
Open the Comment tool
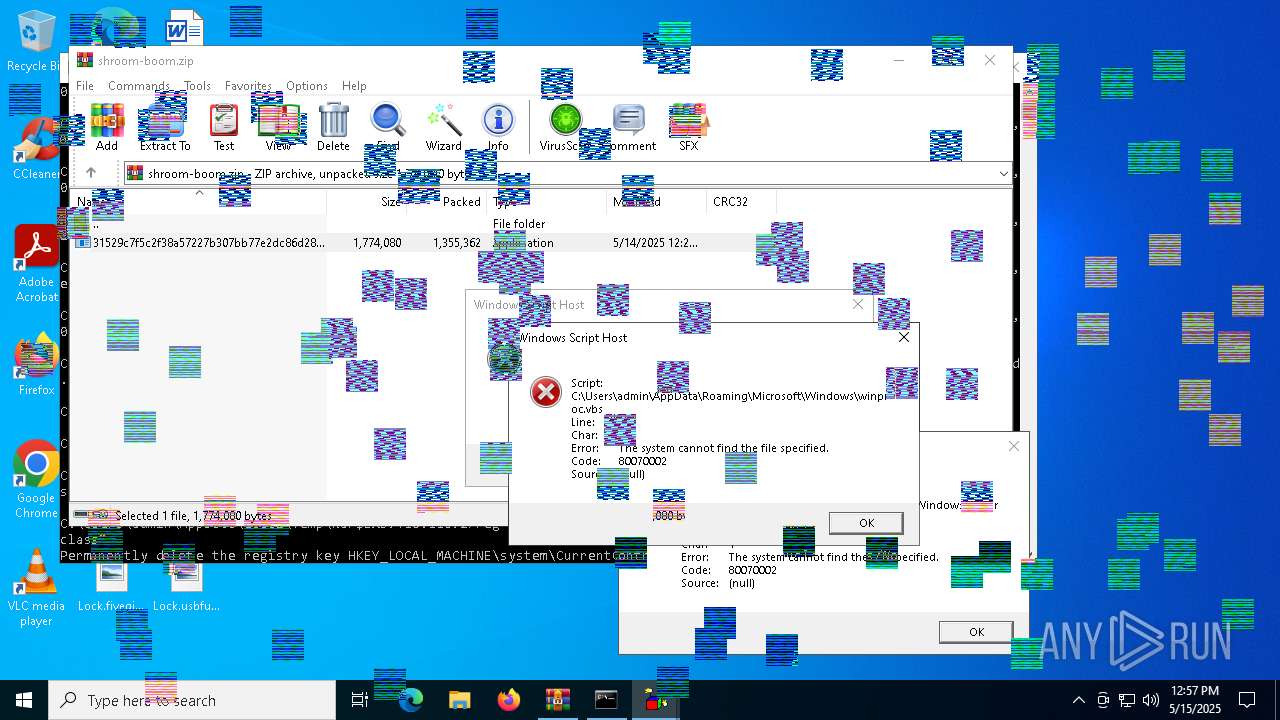coord(629,128)
